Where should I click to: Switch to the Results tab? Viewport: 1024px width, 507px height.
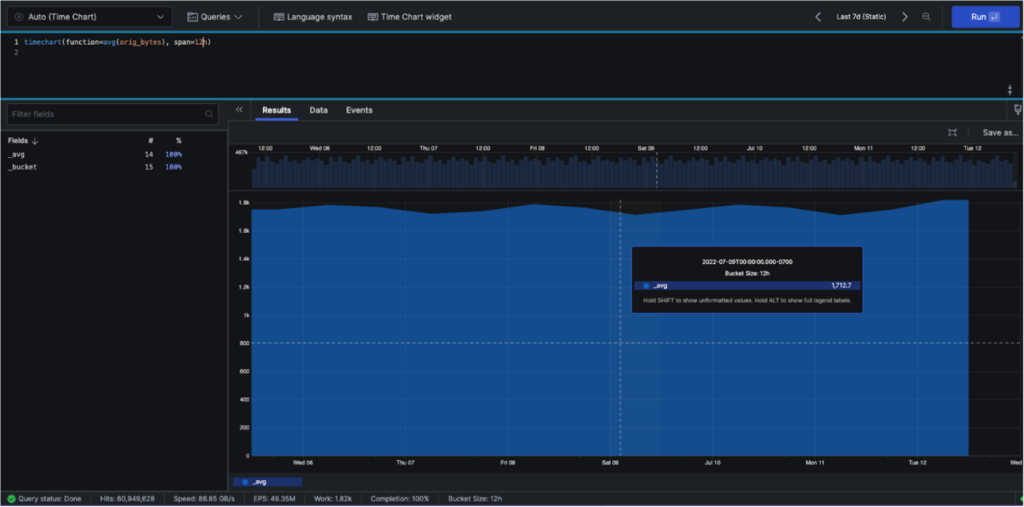[276, 110]
